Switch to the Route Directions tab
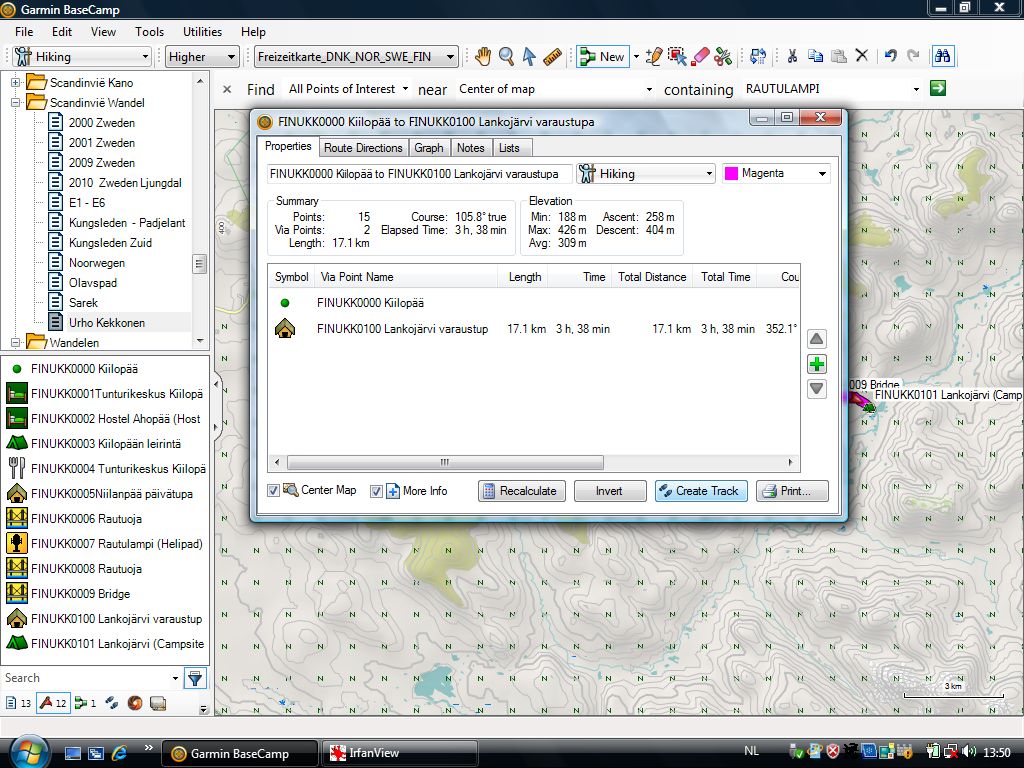Viewport: 1024px width, 768px height. (363, 148)
